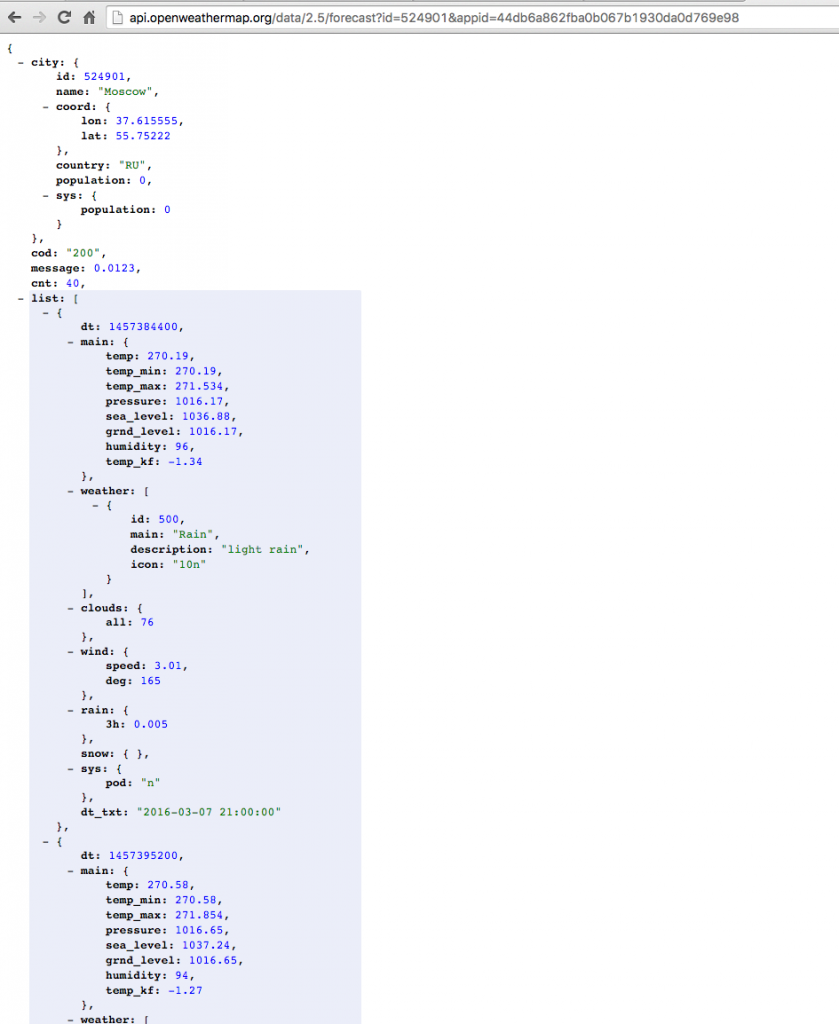839x1024 pixels.
Task: Click the page reload icon
Action: pos(64,17)
